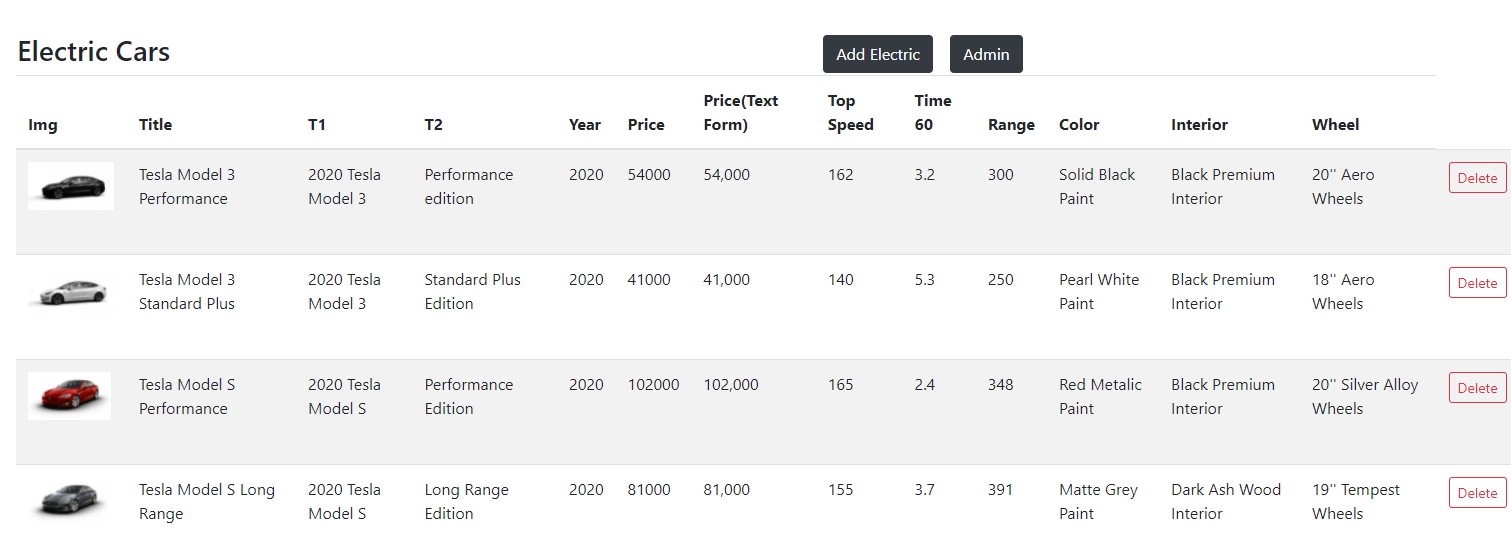This screenshot has height=555, width=1511.
Task: Click the Time 60 value 3.2
Action: [925, 174]
